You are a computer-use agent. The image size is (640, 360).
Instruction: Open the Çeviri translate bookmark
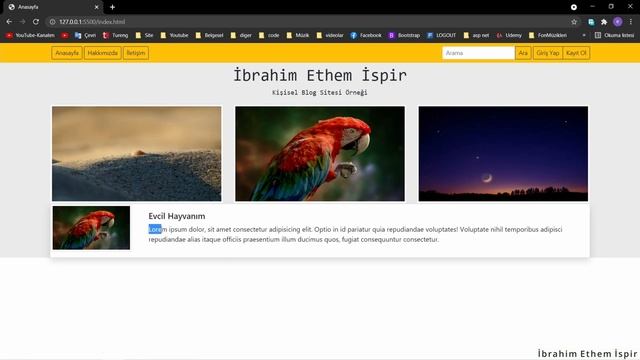click(x=85, y=36)
